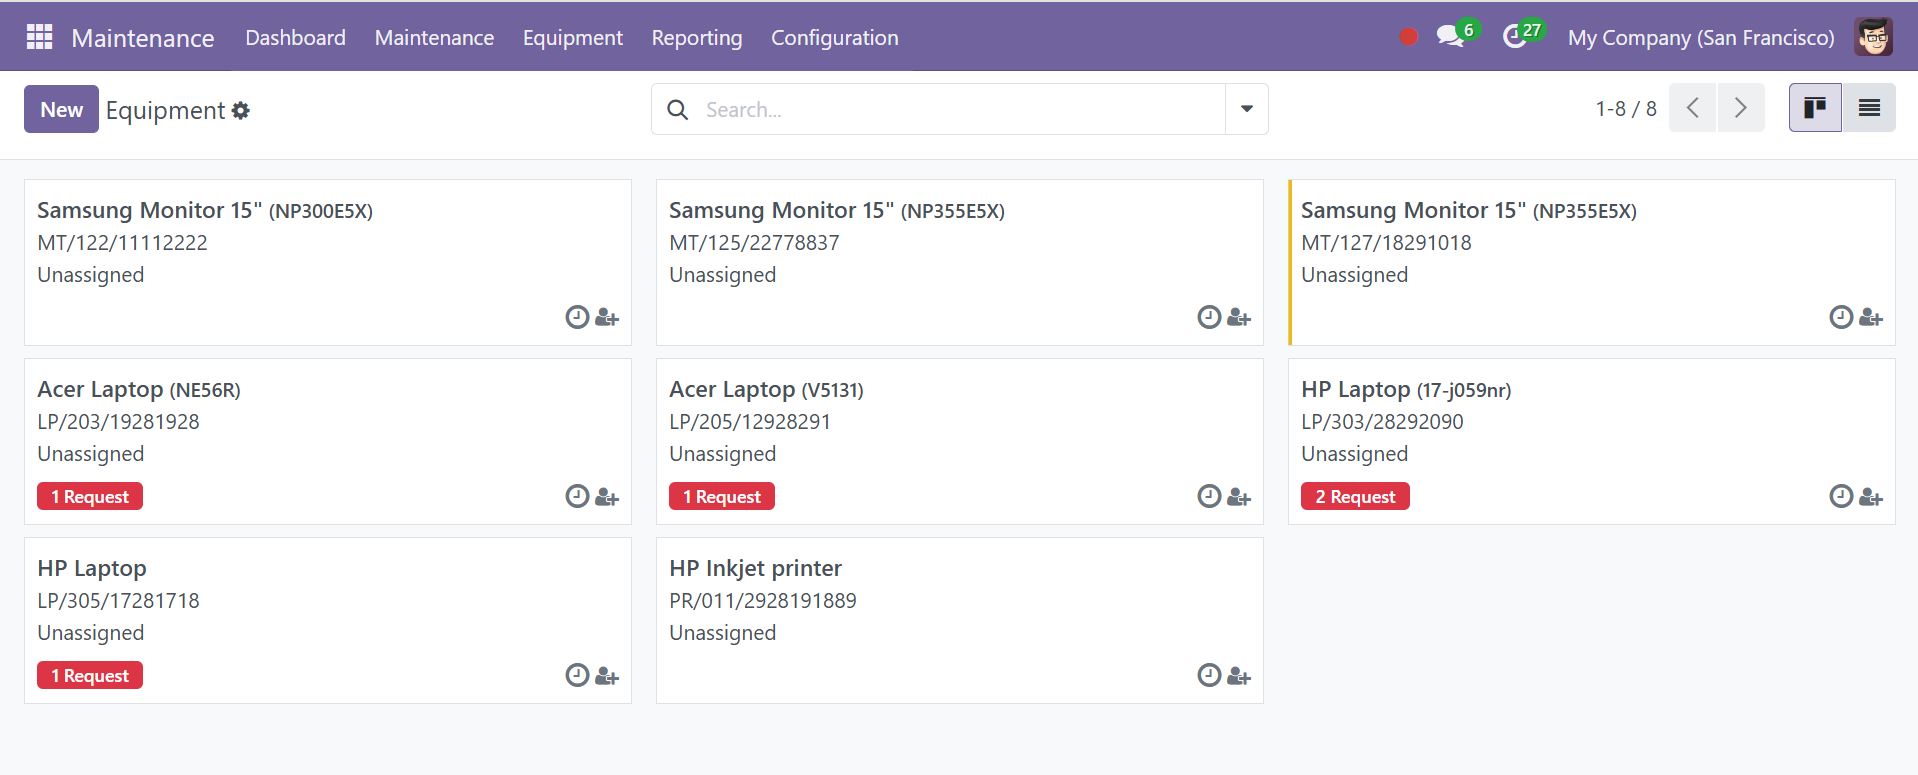Open the messages icon showing 6
The image size is (1918, 775).
[x=1456, y=35]
